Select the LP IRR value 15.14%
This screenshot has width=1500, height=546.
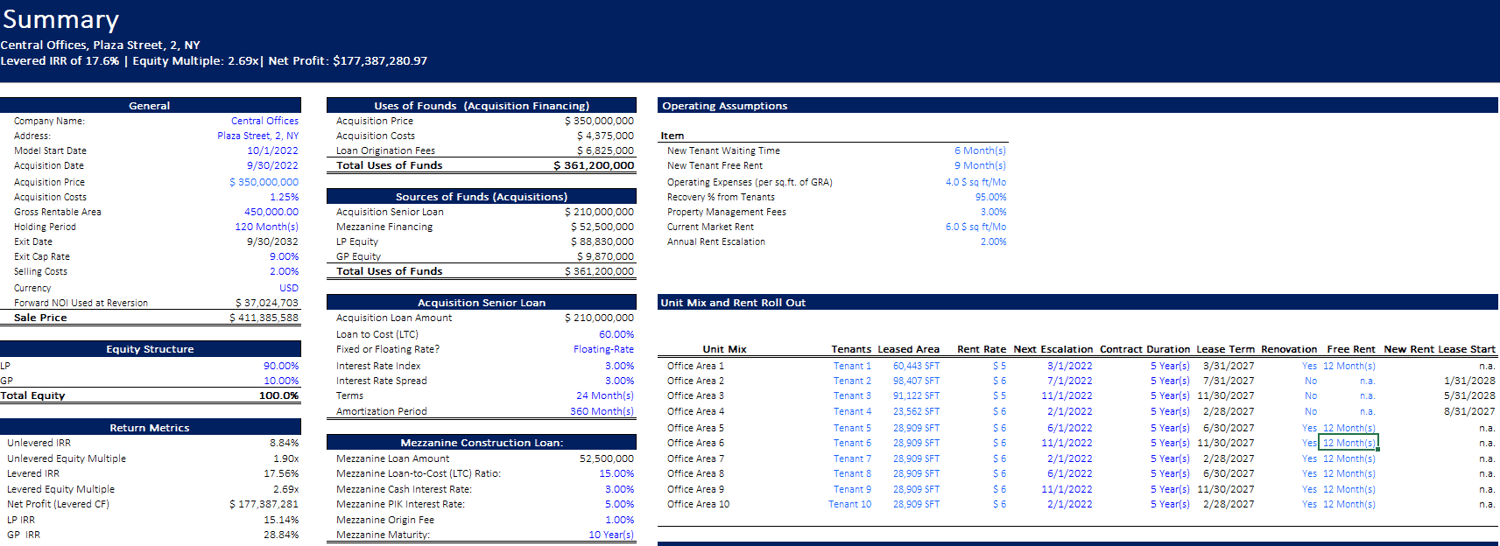click(281, 520)
